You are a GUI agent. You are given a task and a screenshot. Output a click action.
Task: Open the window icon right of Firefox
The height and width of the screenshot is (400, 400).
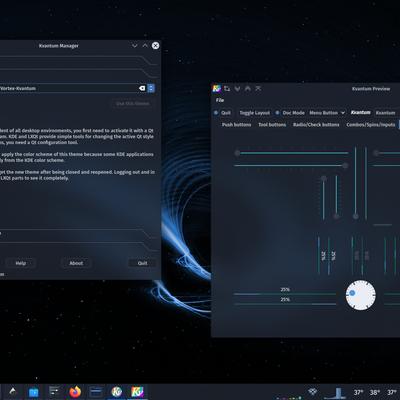pyautogui.click(x=96, y=392)
